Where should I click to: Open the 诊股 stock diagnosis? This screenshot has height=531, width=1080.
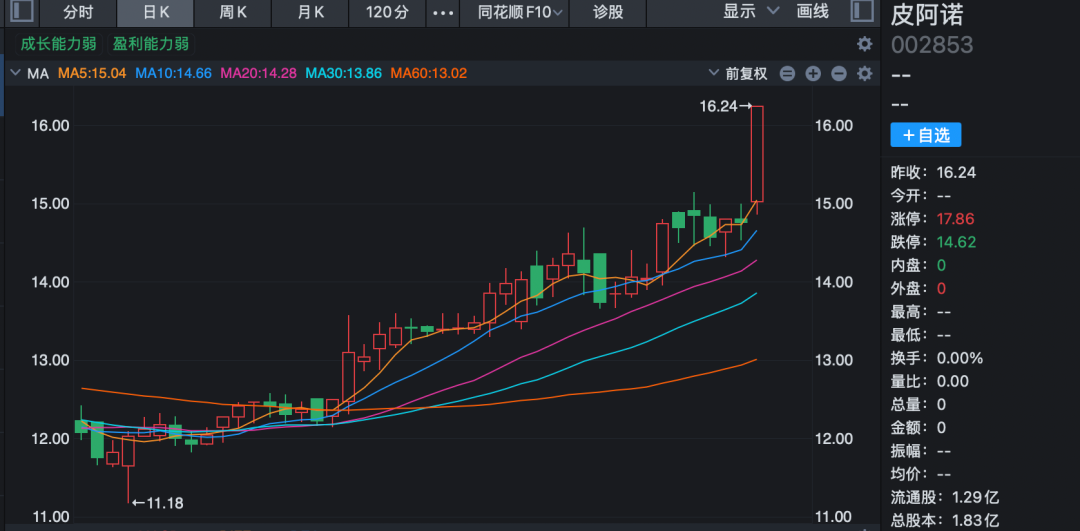[x=608, y=13]
